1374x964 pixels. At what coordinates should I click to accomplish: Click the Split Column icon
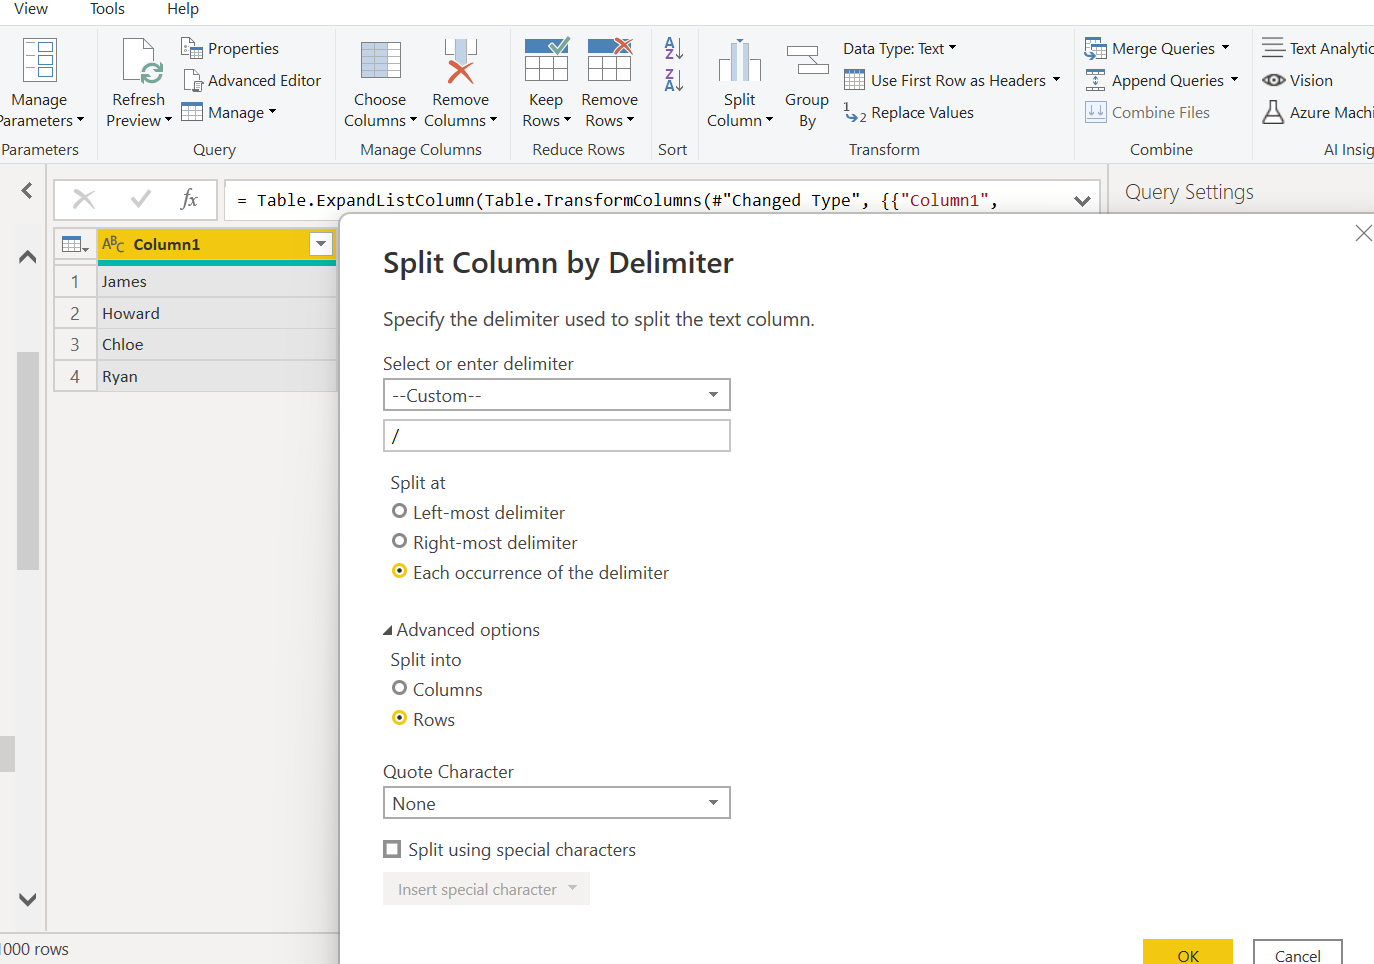pyautogui.click(x=739, y=60)
